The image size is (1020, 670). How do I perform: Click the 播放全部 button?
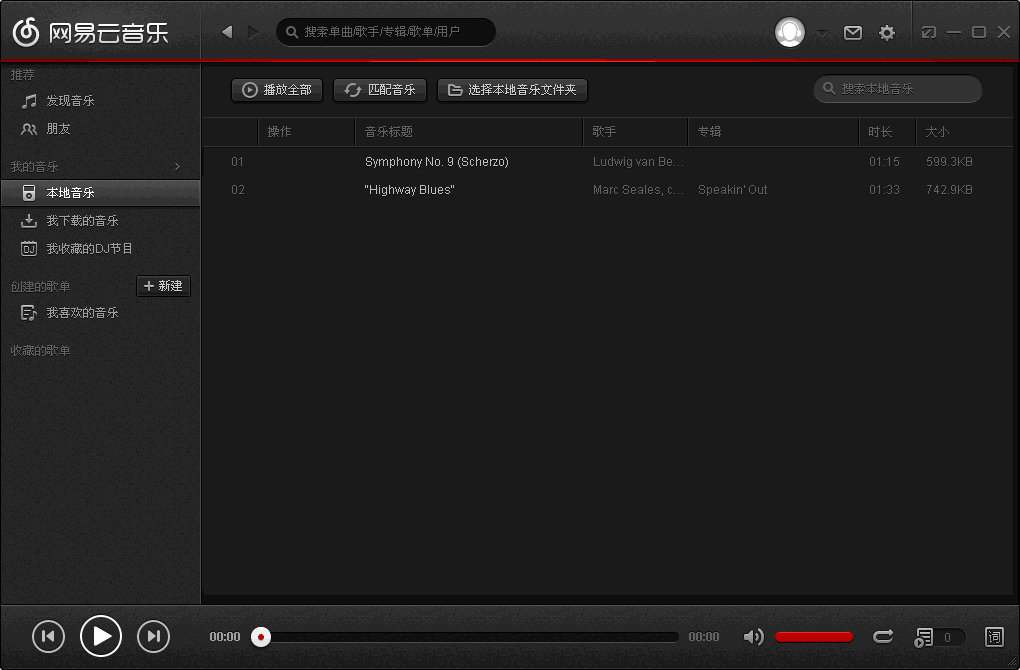(277, 90)
